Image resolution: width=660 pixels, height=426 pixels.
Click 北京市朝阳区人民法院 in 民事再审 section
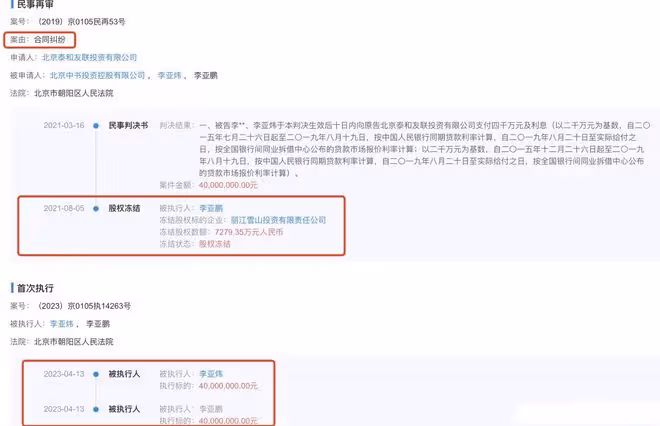74,93
